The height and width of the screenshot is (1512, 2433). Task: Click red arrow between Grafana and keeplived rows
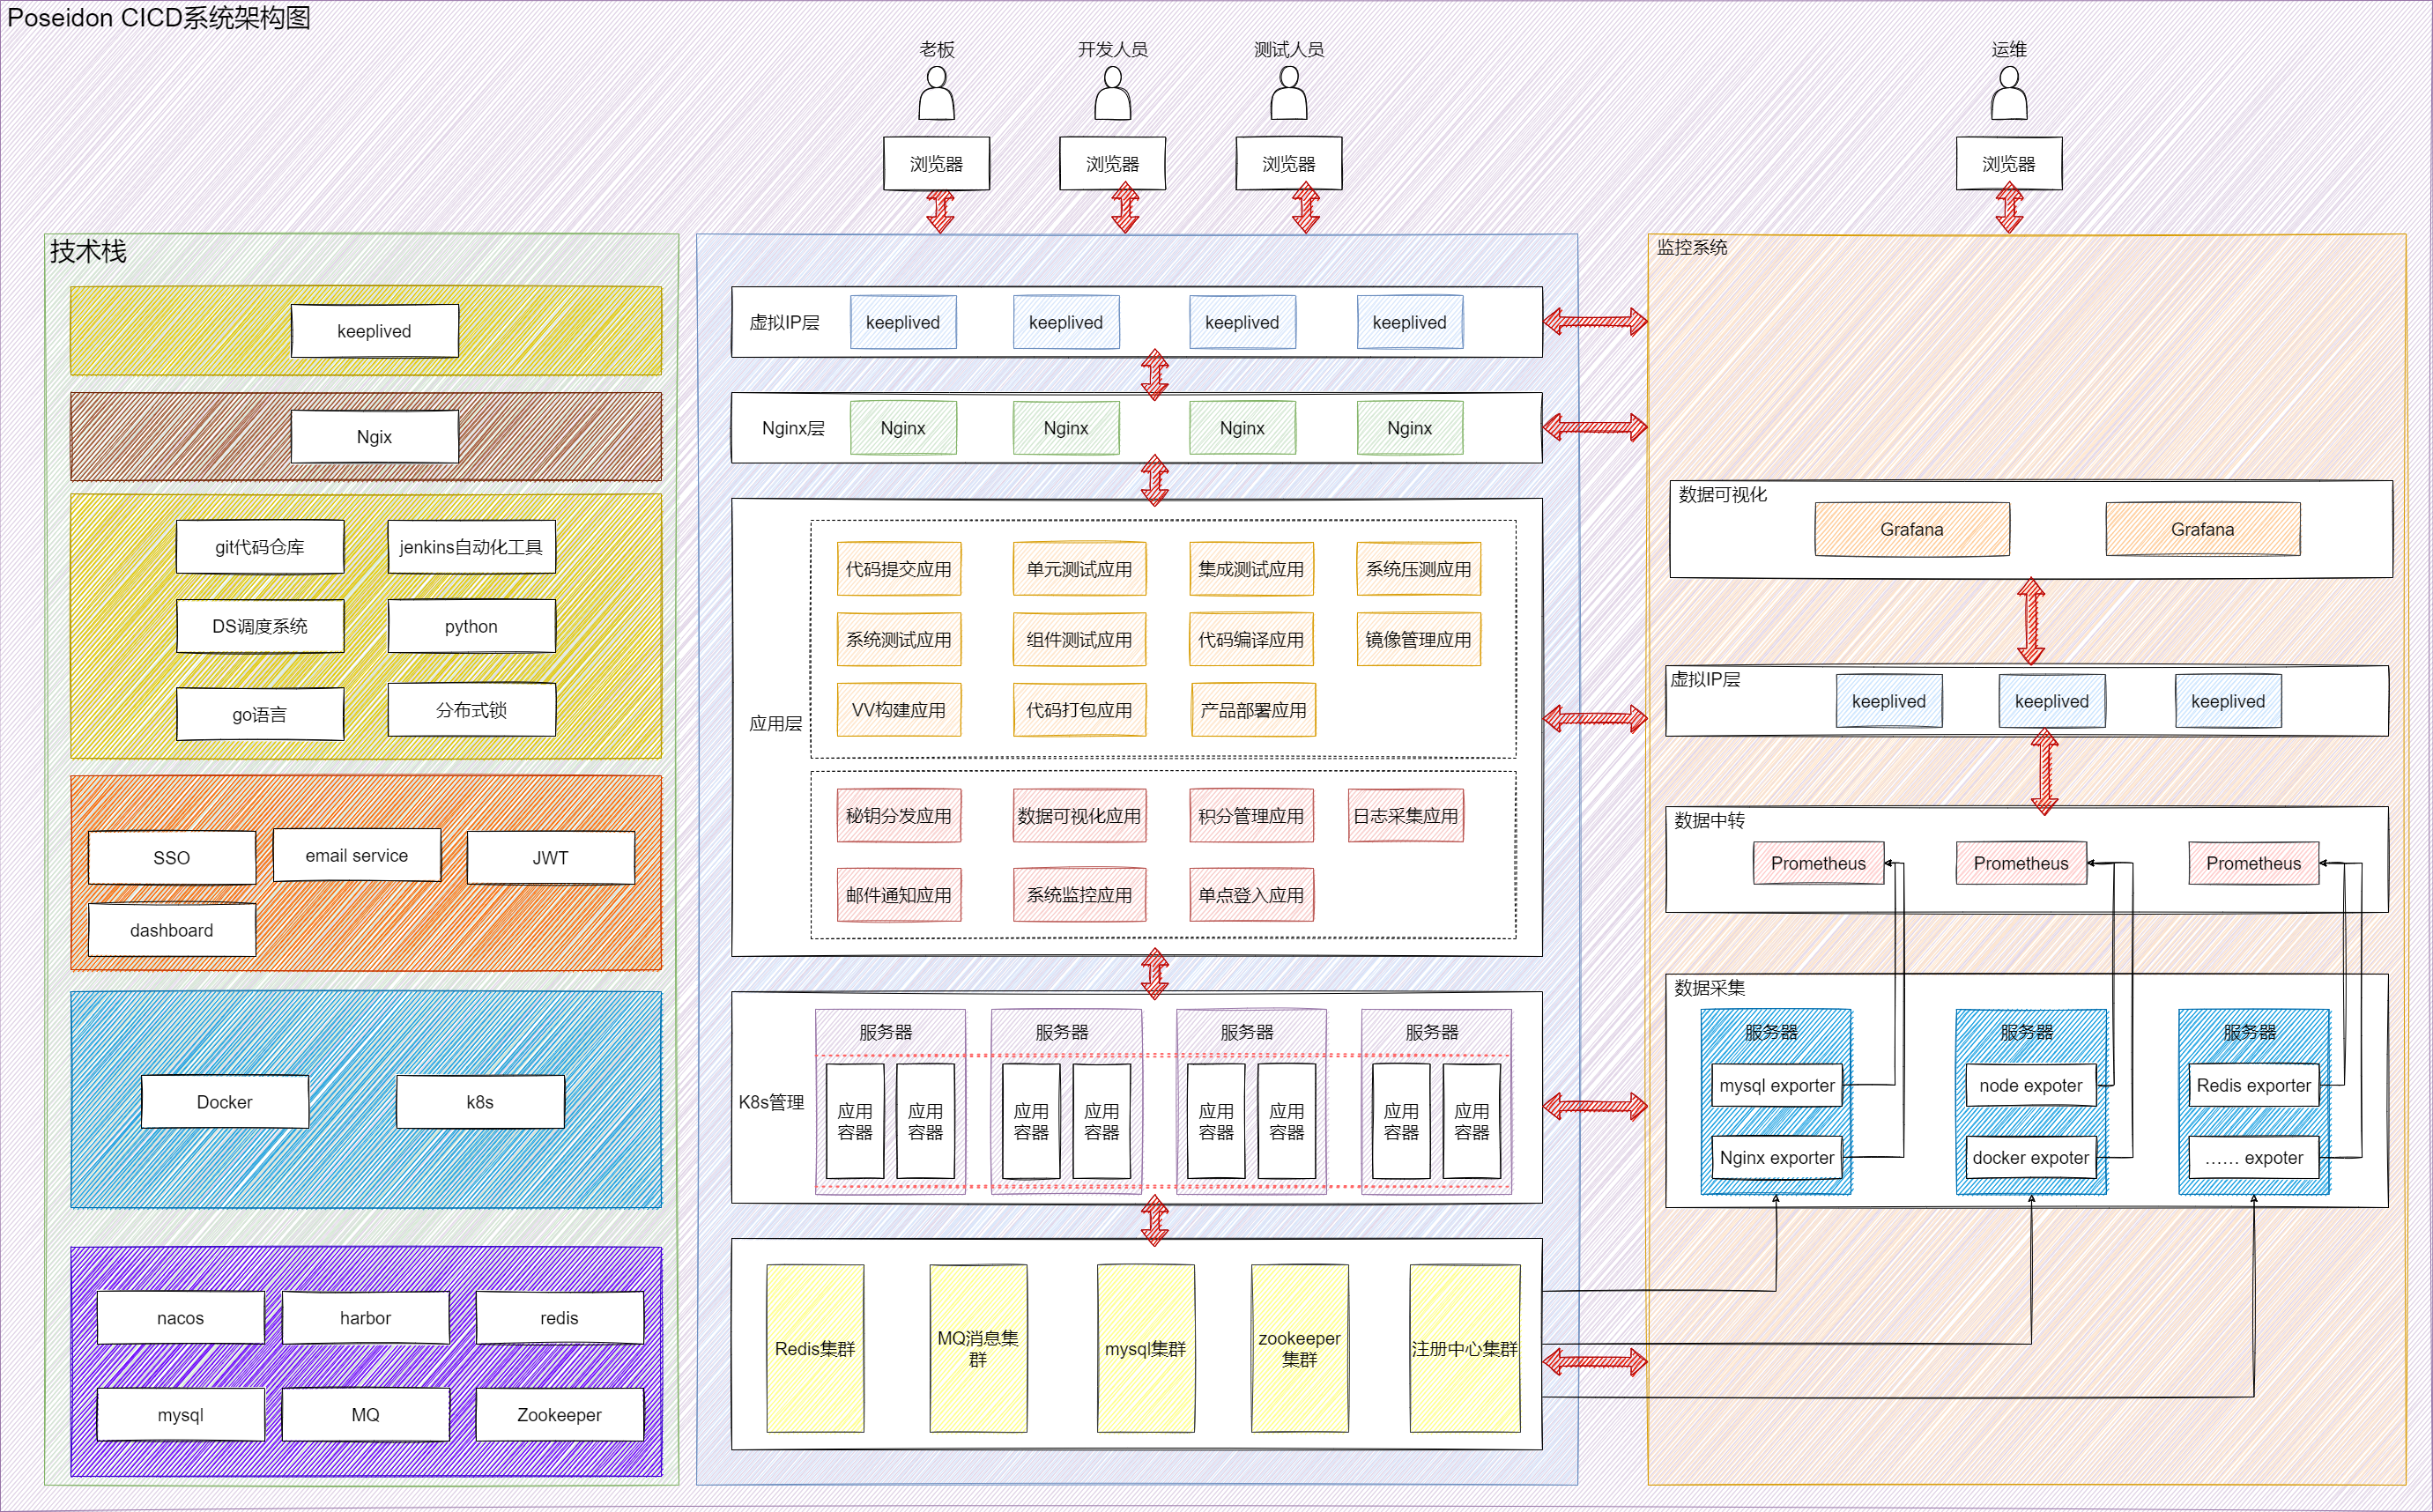point(2030,621)
